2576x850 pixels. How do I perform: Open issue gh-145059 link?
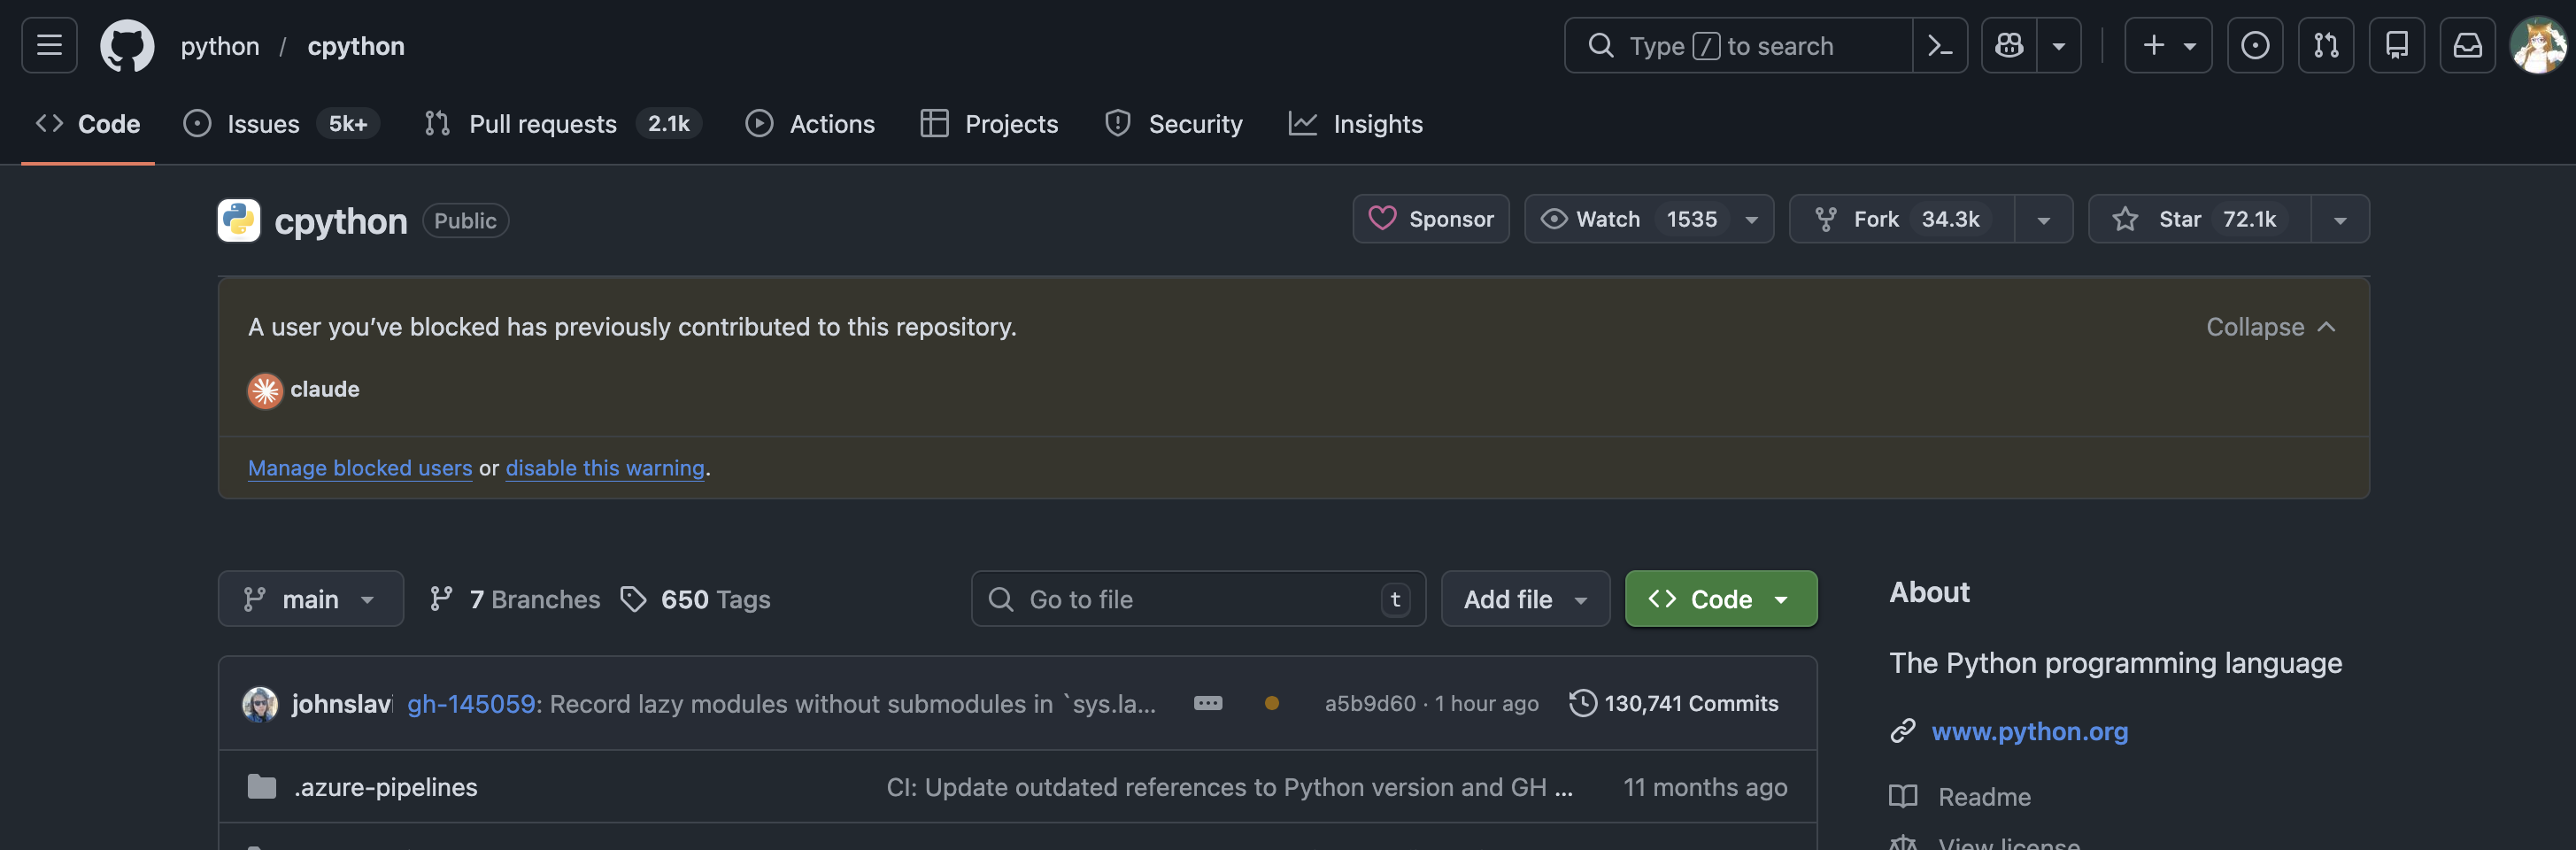click(x=471, y=704)
